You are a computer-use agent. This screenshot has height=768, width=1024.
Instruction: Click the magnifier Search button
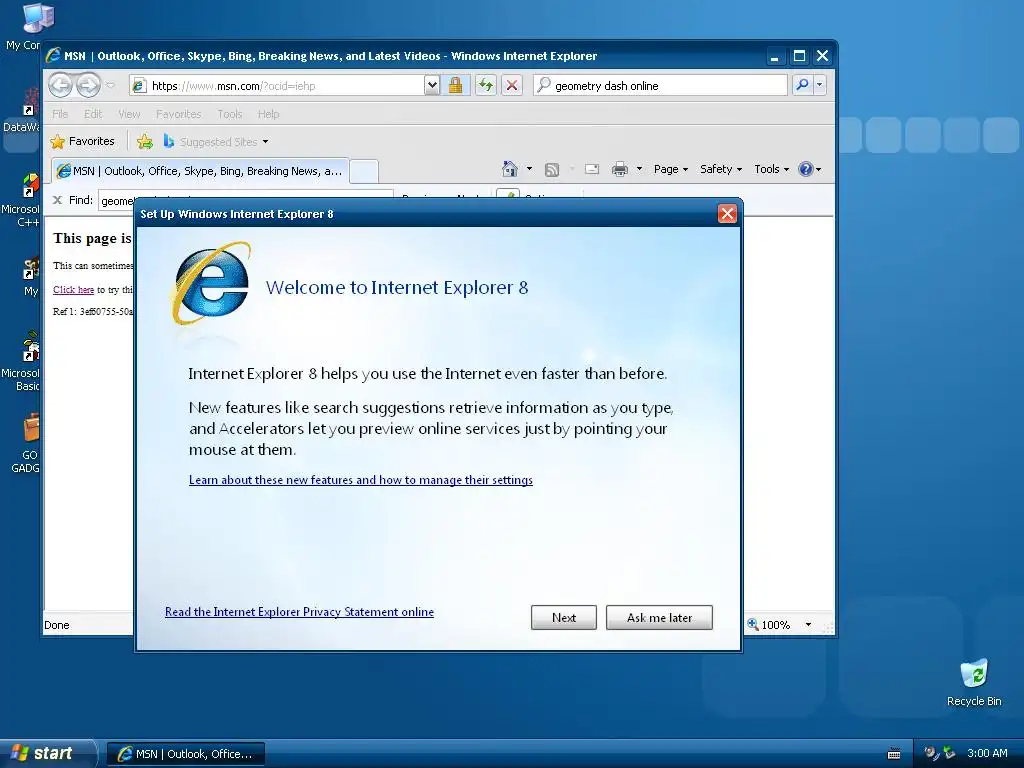coord(803,85)
